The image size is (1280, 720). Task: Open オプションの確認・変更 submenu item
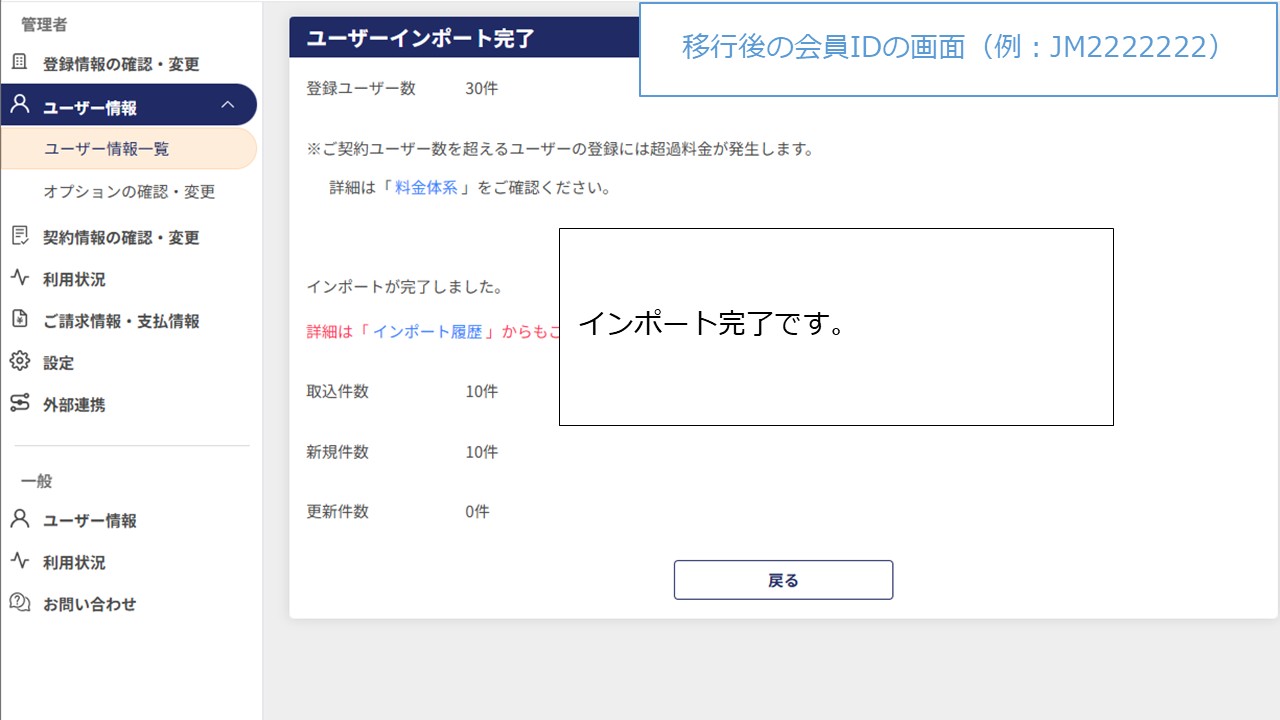(129, 191)
